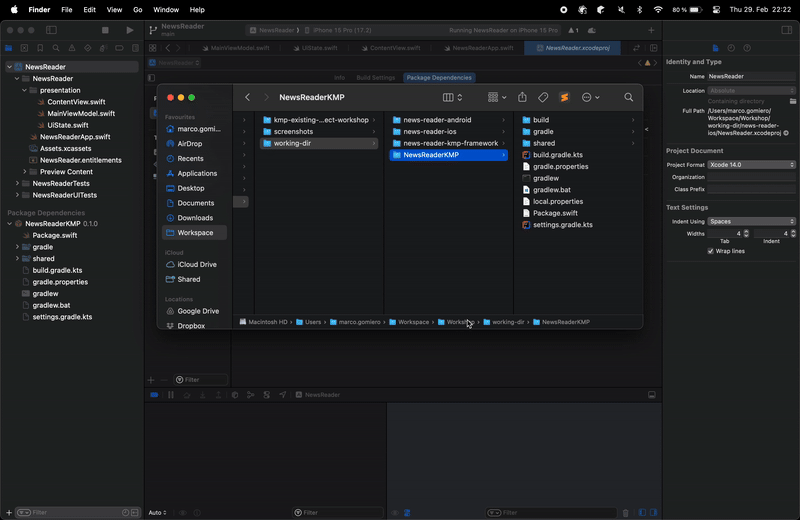Select Assets.xcassets in Xcode navigator

(65, 148)
